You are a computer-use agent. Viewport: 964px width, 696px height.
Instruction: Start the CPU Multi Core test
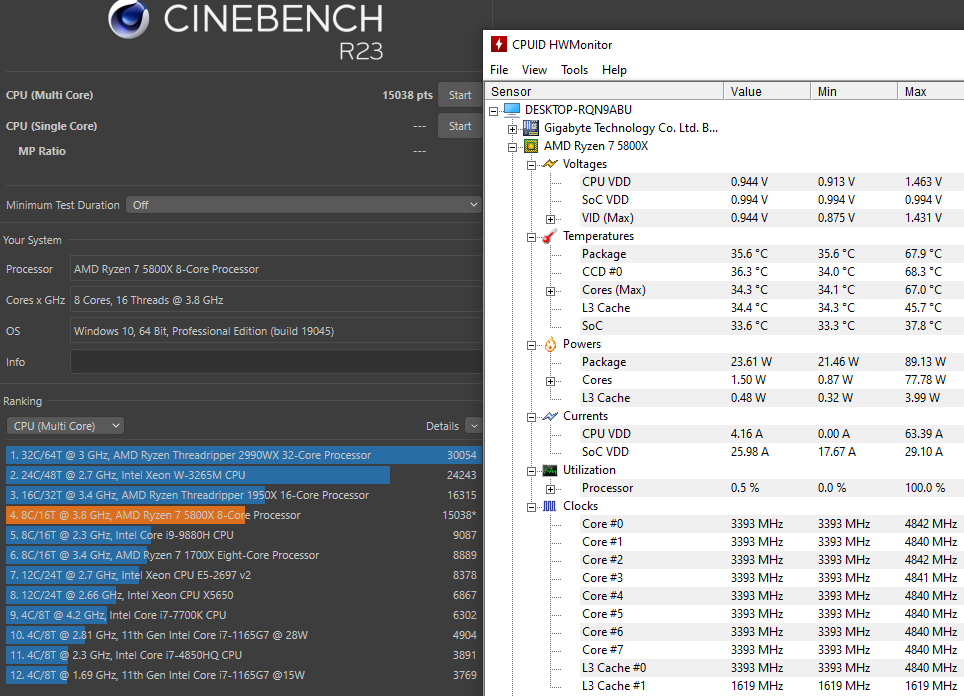(460, 95)
